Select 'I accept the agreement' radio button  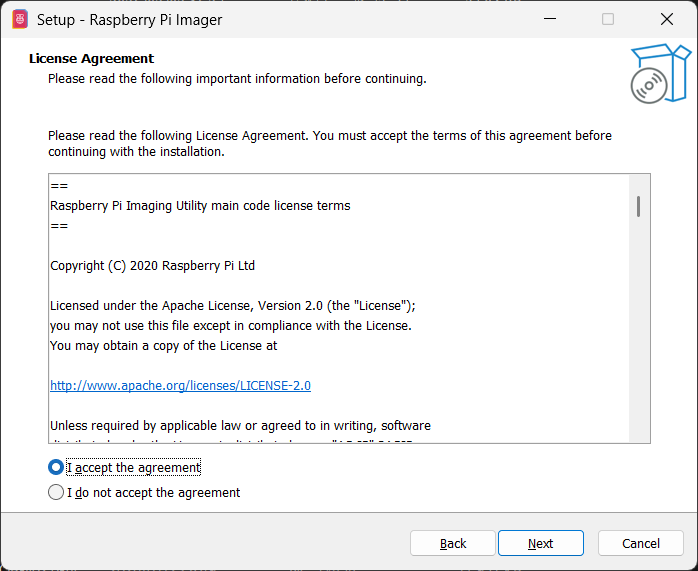coord(56,467)
